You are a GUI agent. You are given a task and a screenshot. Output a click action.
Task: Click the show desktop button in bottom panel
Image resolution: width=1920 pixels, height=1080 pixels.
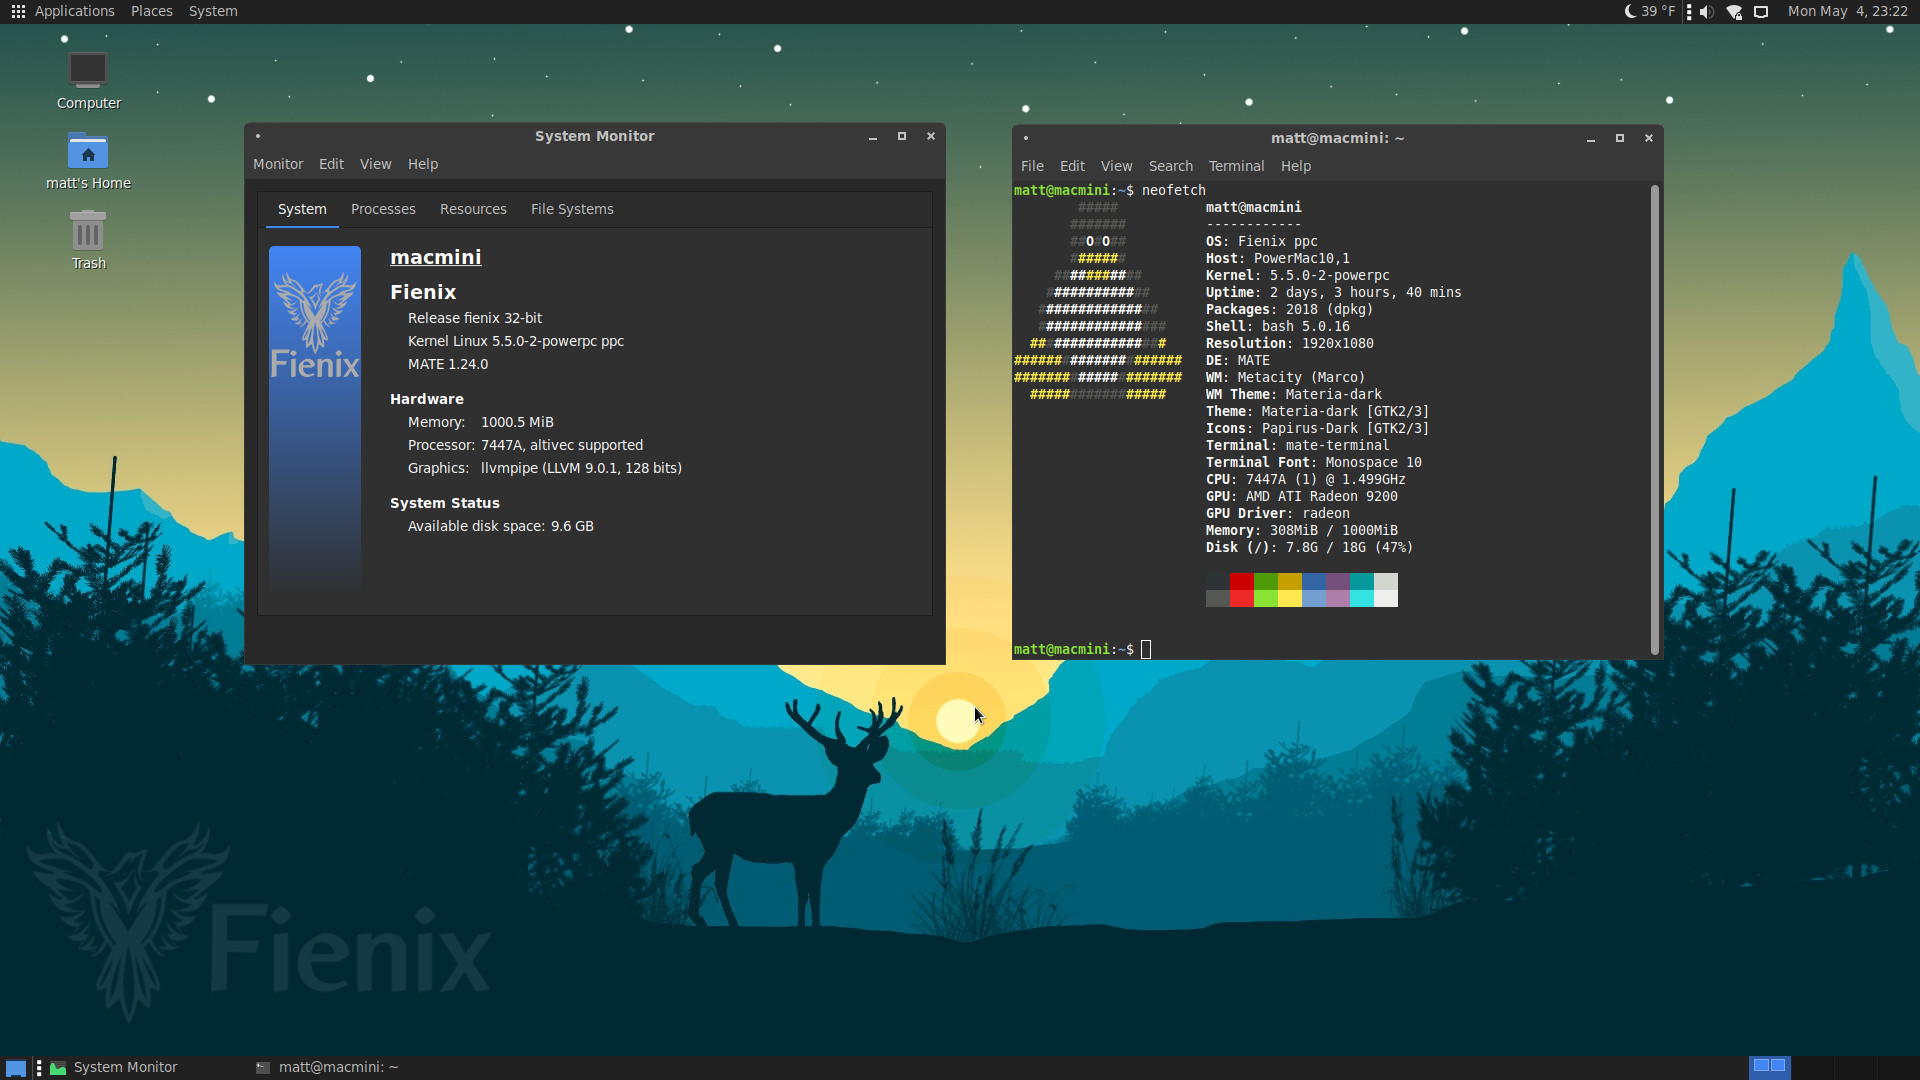(x=15, y=1067)
